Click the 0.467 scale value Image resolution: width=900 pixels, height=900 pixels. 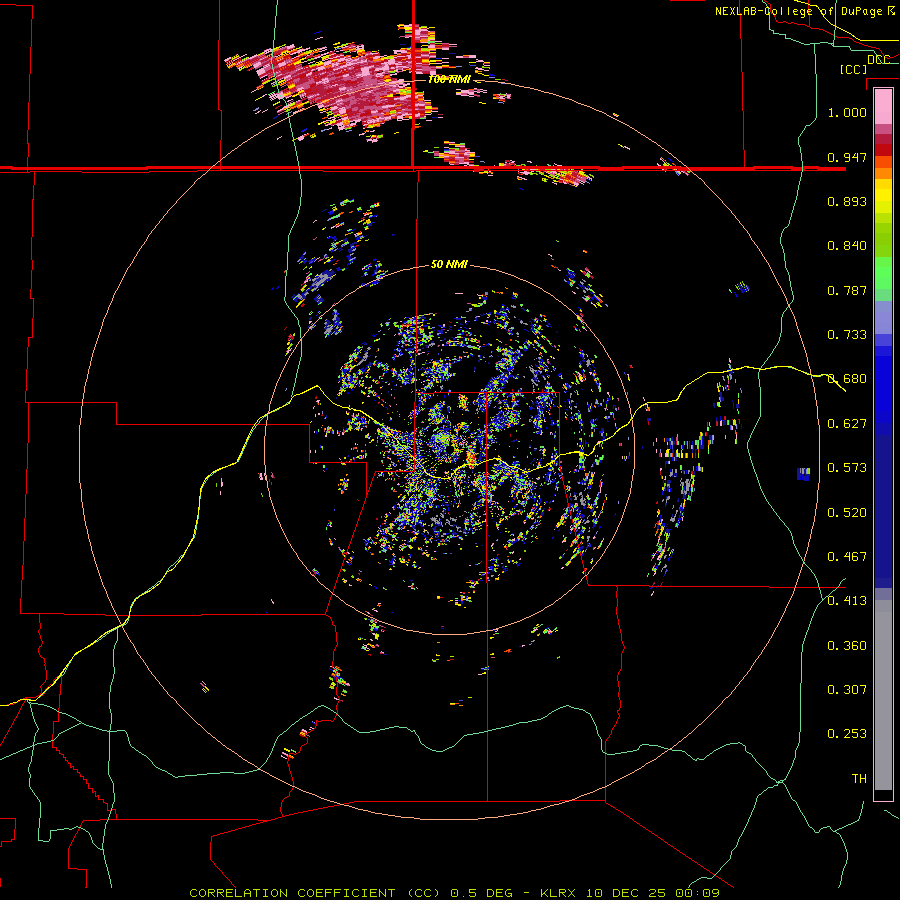click(x=847, y=557)
